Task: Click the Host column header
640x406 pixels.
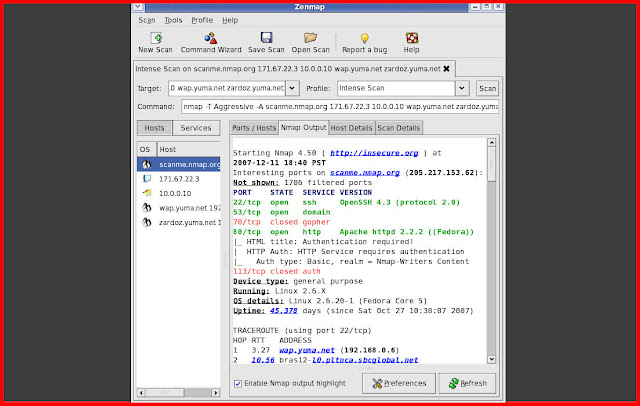Action: click(x=189, y=149)
